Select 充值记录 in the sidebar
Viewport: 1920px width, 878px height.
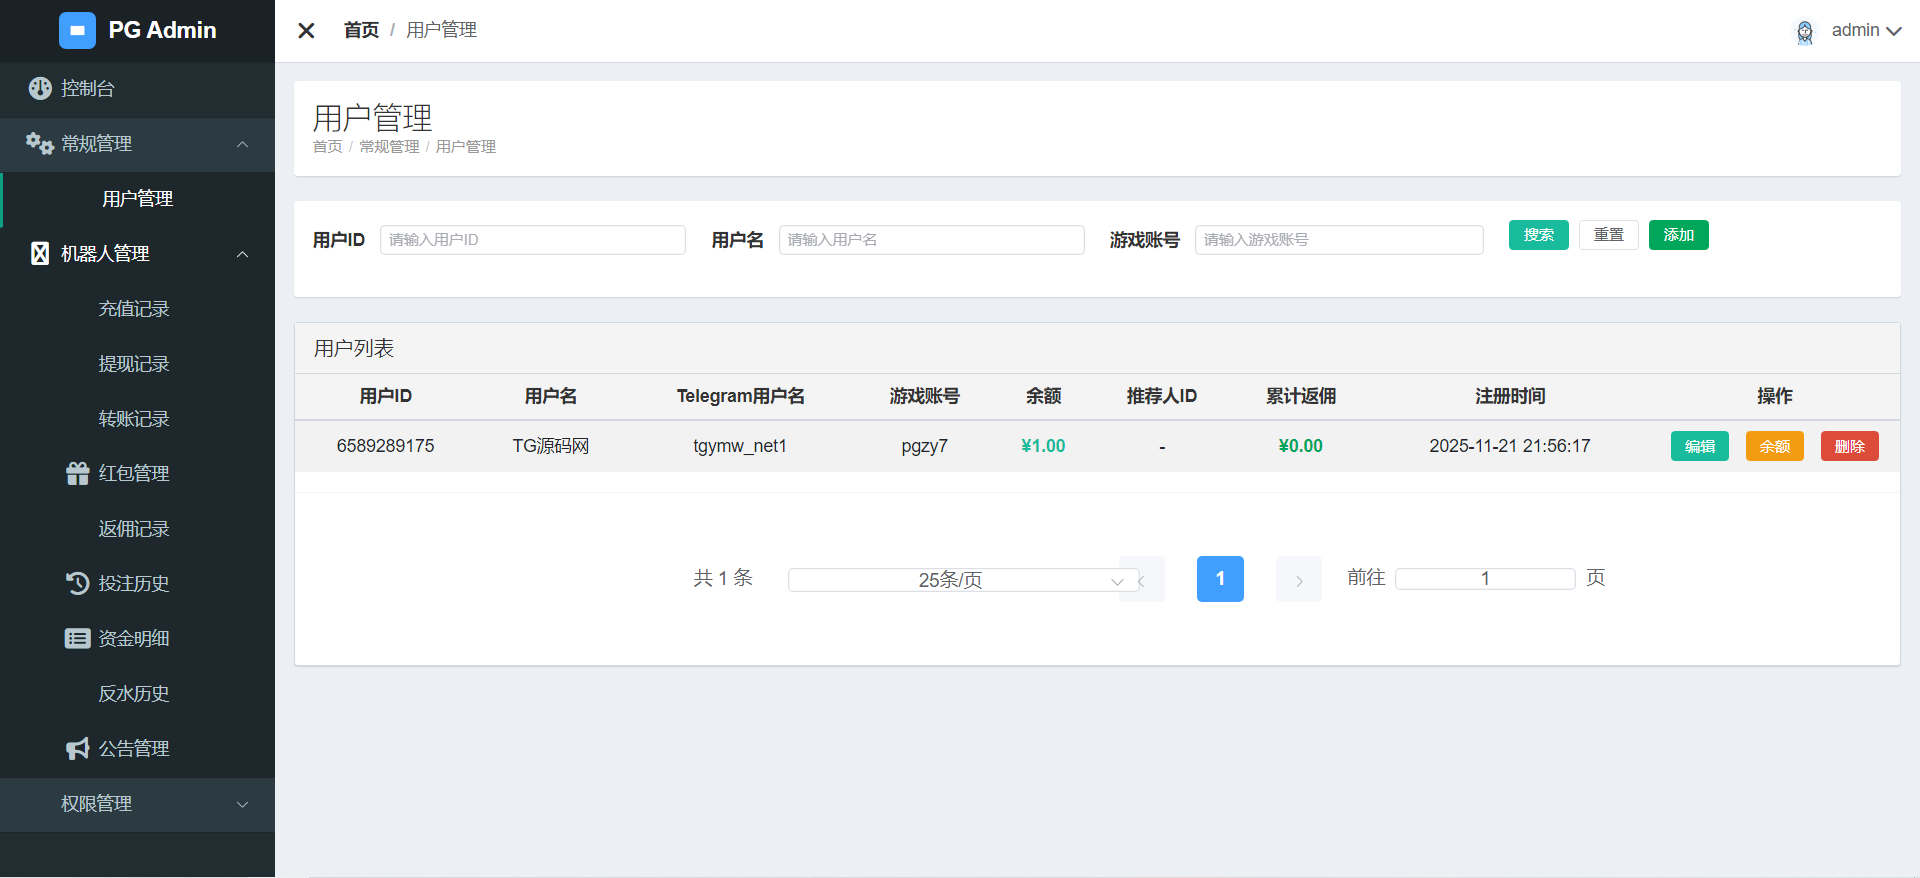coord(134,309)
